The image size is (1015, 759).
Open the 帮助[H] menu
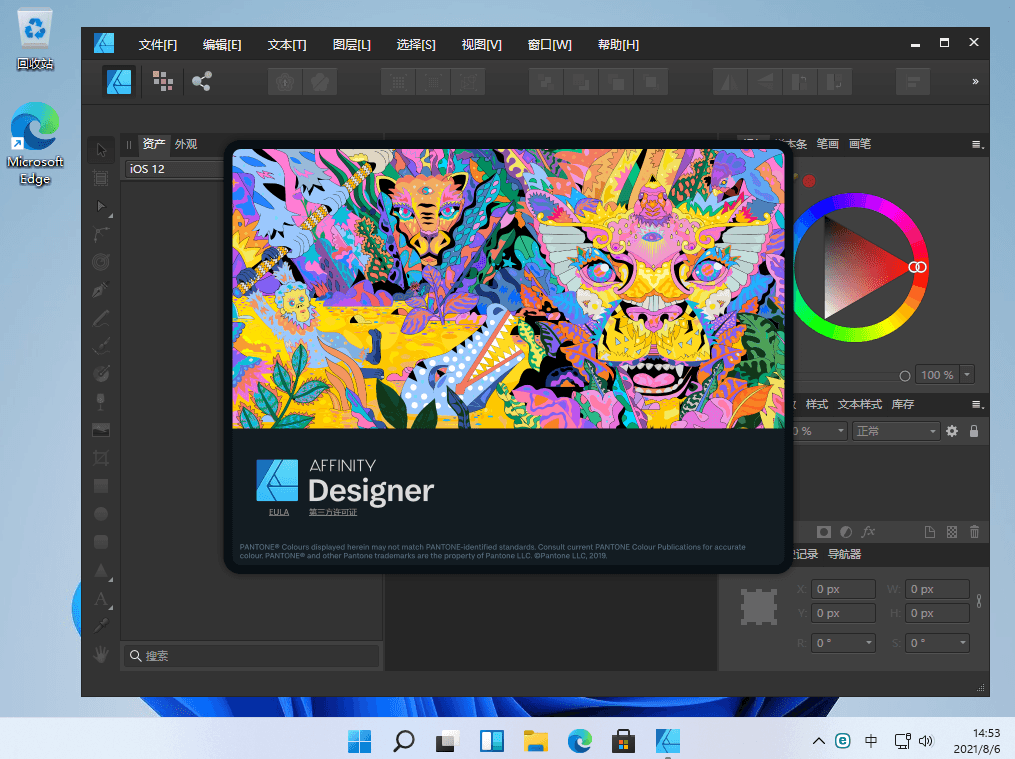point(618,45)
